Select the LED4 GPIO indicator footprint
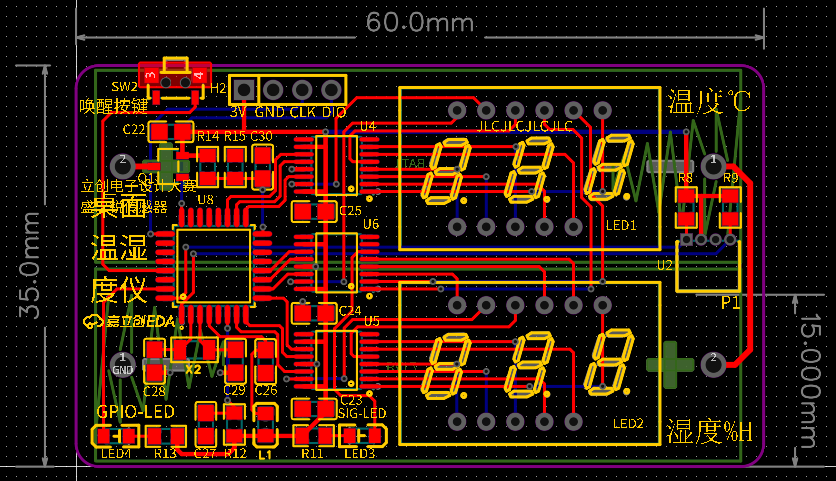 coord(116,437)
